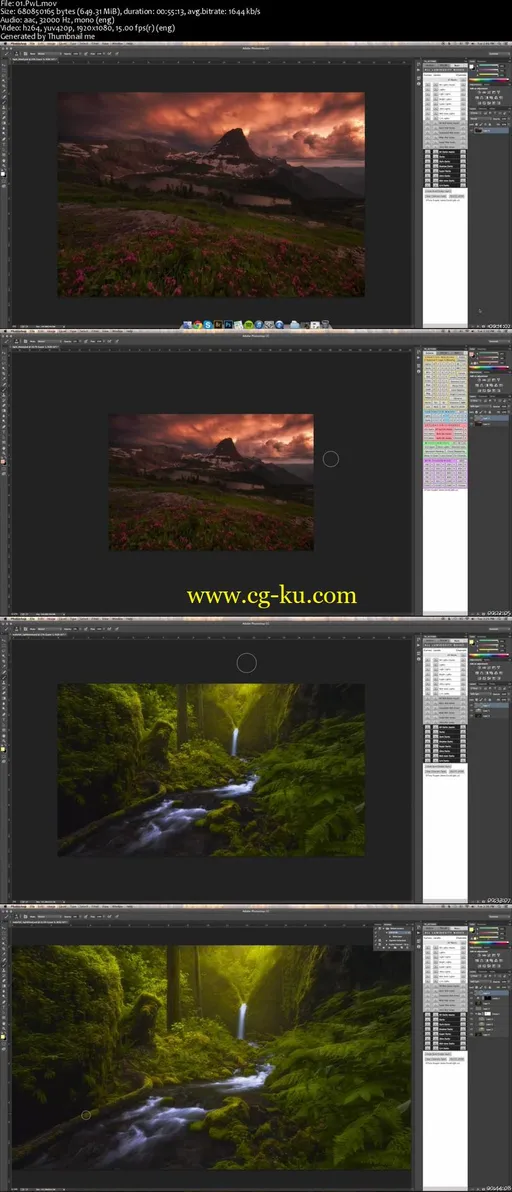Pick a hue from the color spectrum bar in the colored-panel frame
This screenshot has width=512, height=1192.
coord(489,367)
